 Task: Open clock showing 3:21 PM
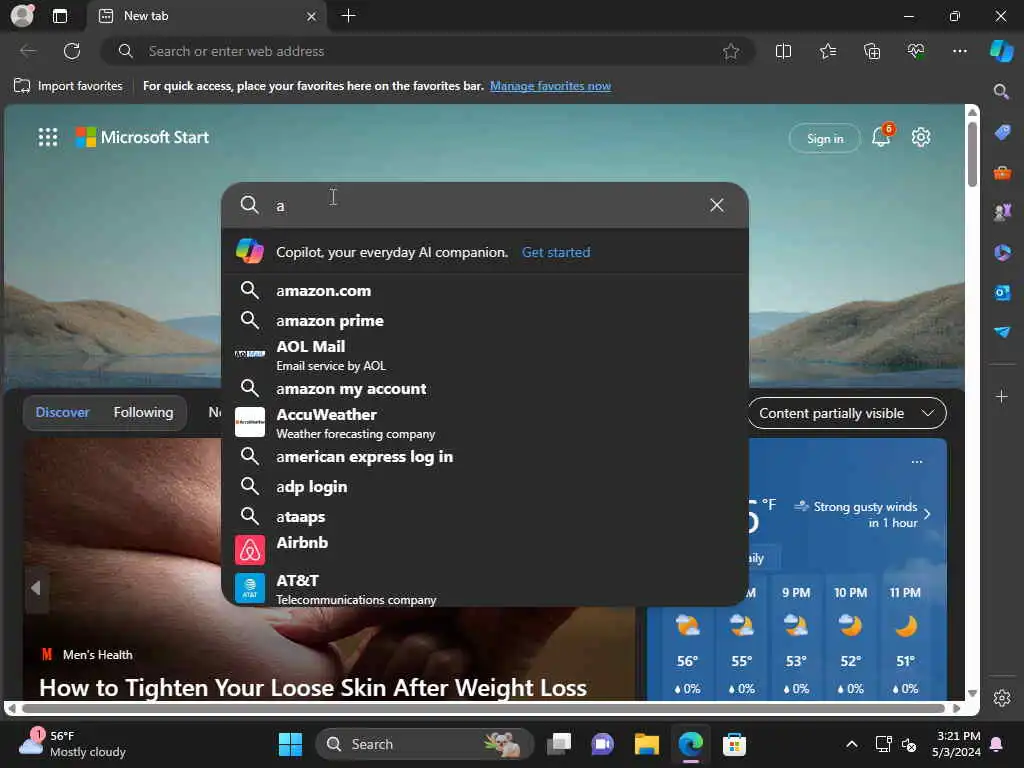click(x=957, y=743)
